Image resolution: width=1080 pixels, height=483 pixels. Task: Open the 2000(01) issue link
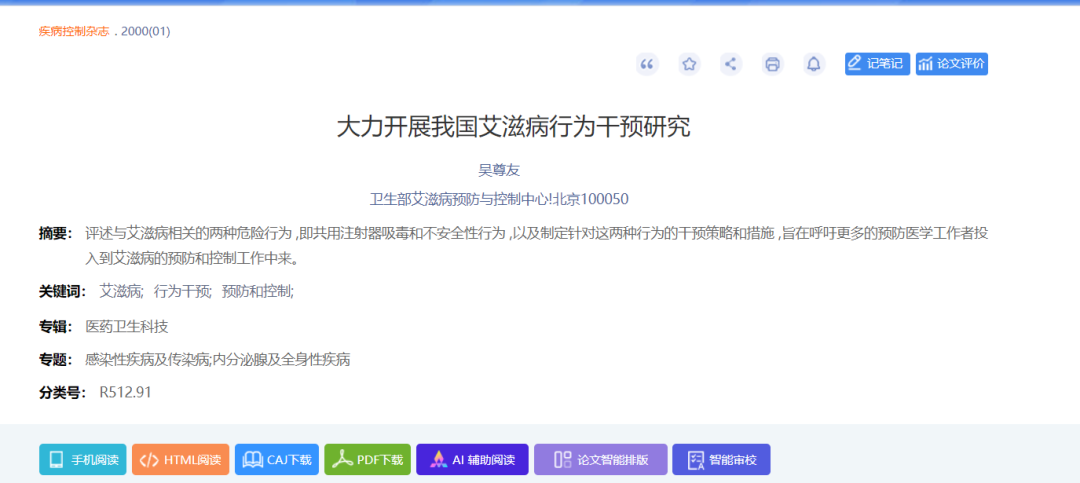coord(145,31)
